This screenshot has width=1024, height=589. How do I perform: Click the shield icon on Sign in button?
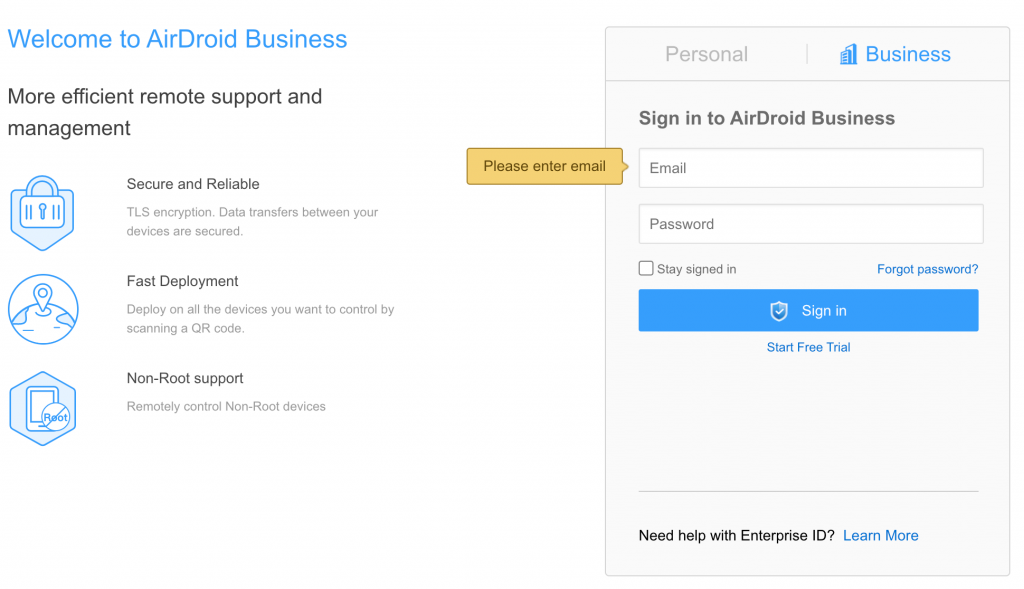tap(779, 311)
